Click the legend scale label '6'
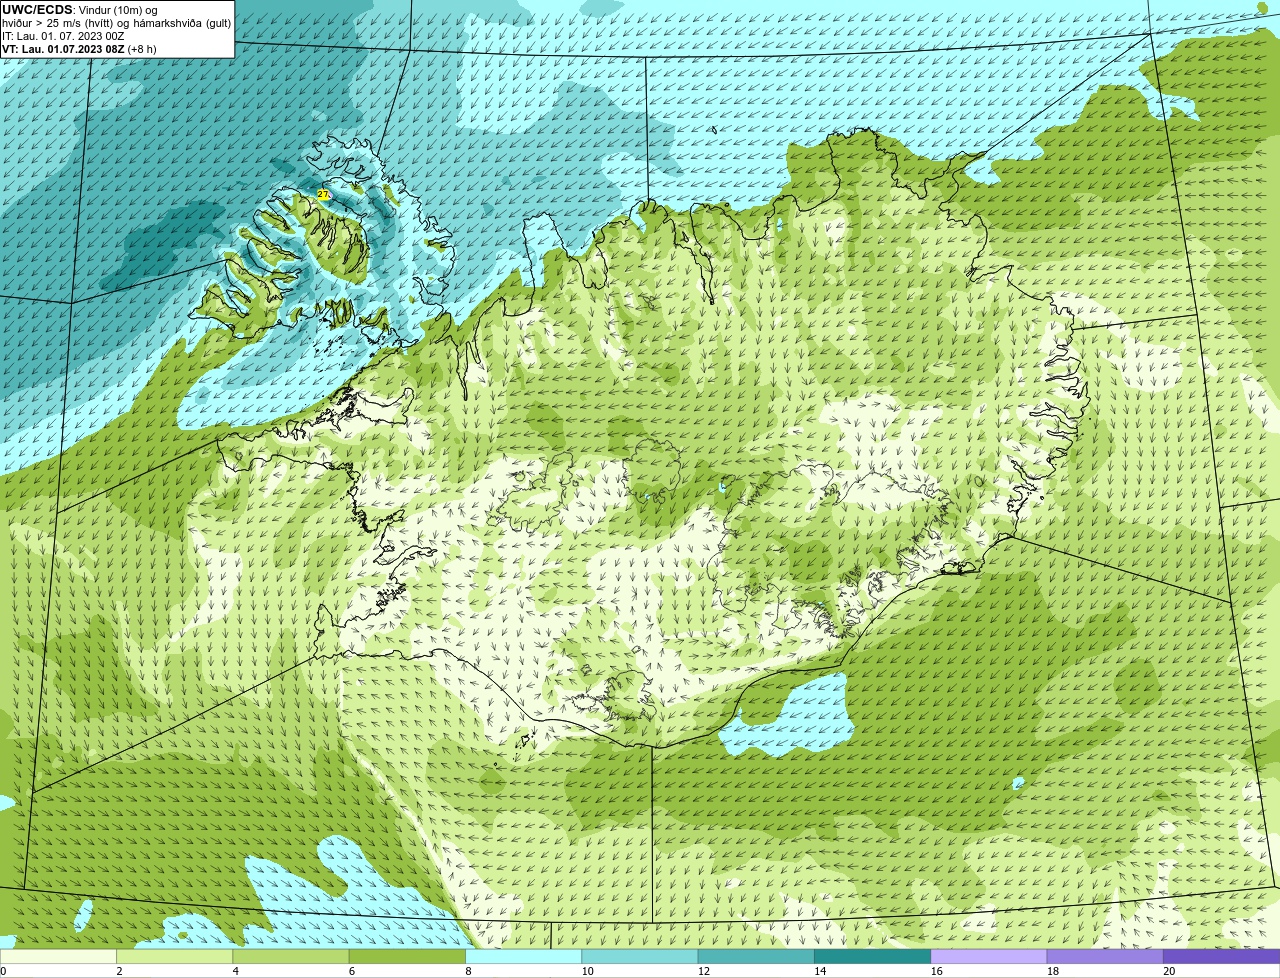Viewport: 1280px width, 978px height. [x=351, y=971]
